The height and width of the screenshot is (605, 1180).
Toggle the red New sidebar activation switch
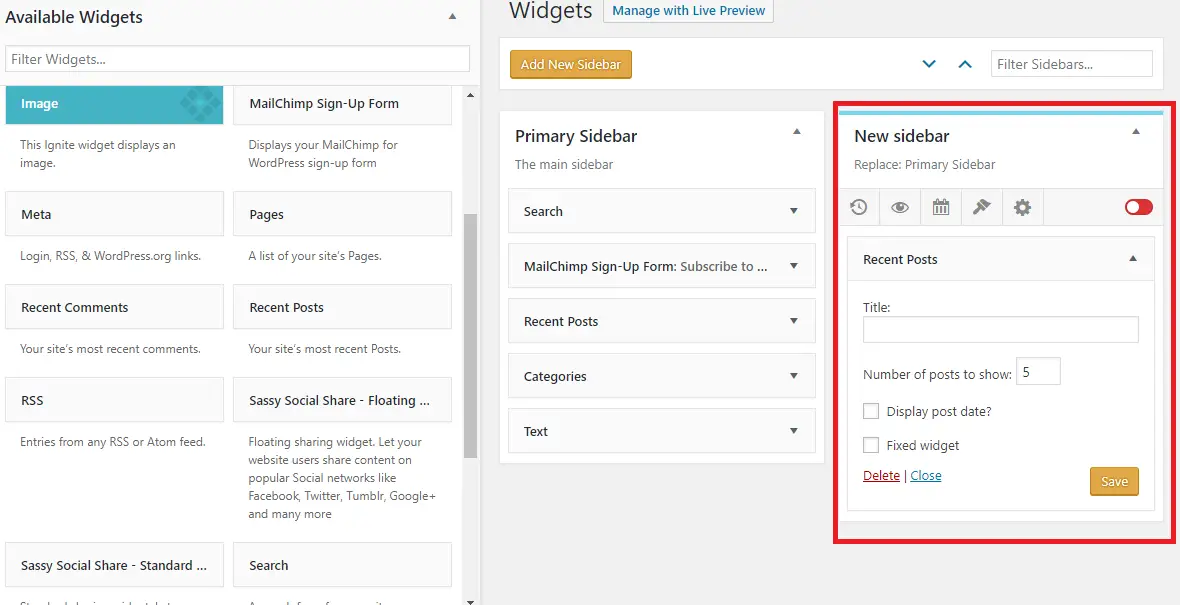tap(1139, 207)
